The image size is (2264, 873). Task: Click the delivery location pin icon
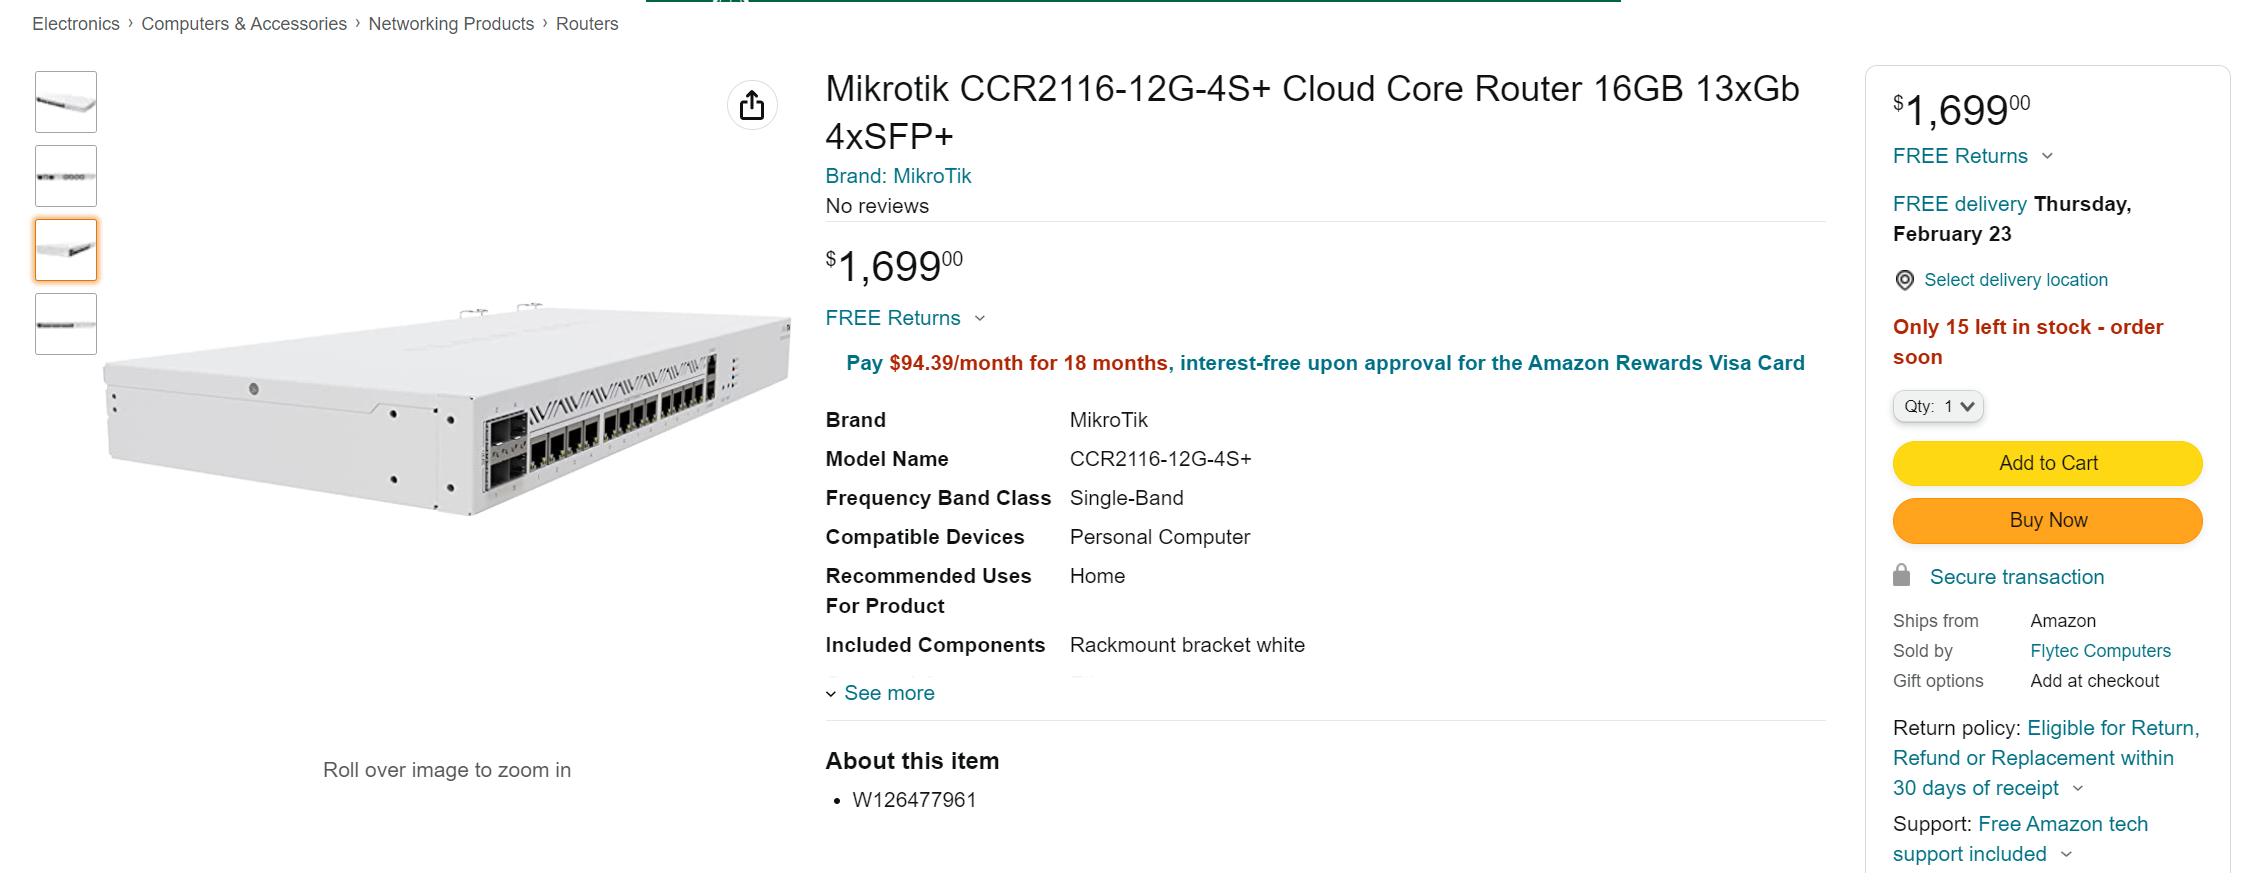point(1905,280)
